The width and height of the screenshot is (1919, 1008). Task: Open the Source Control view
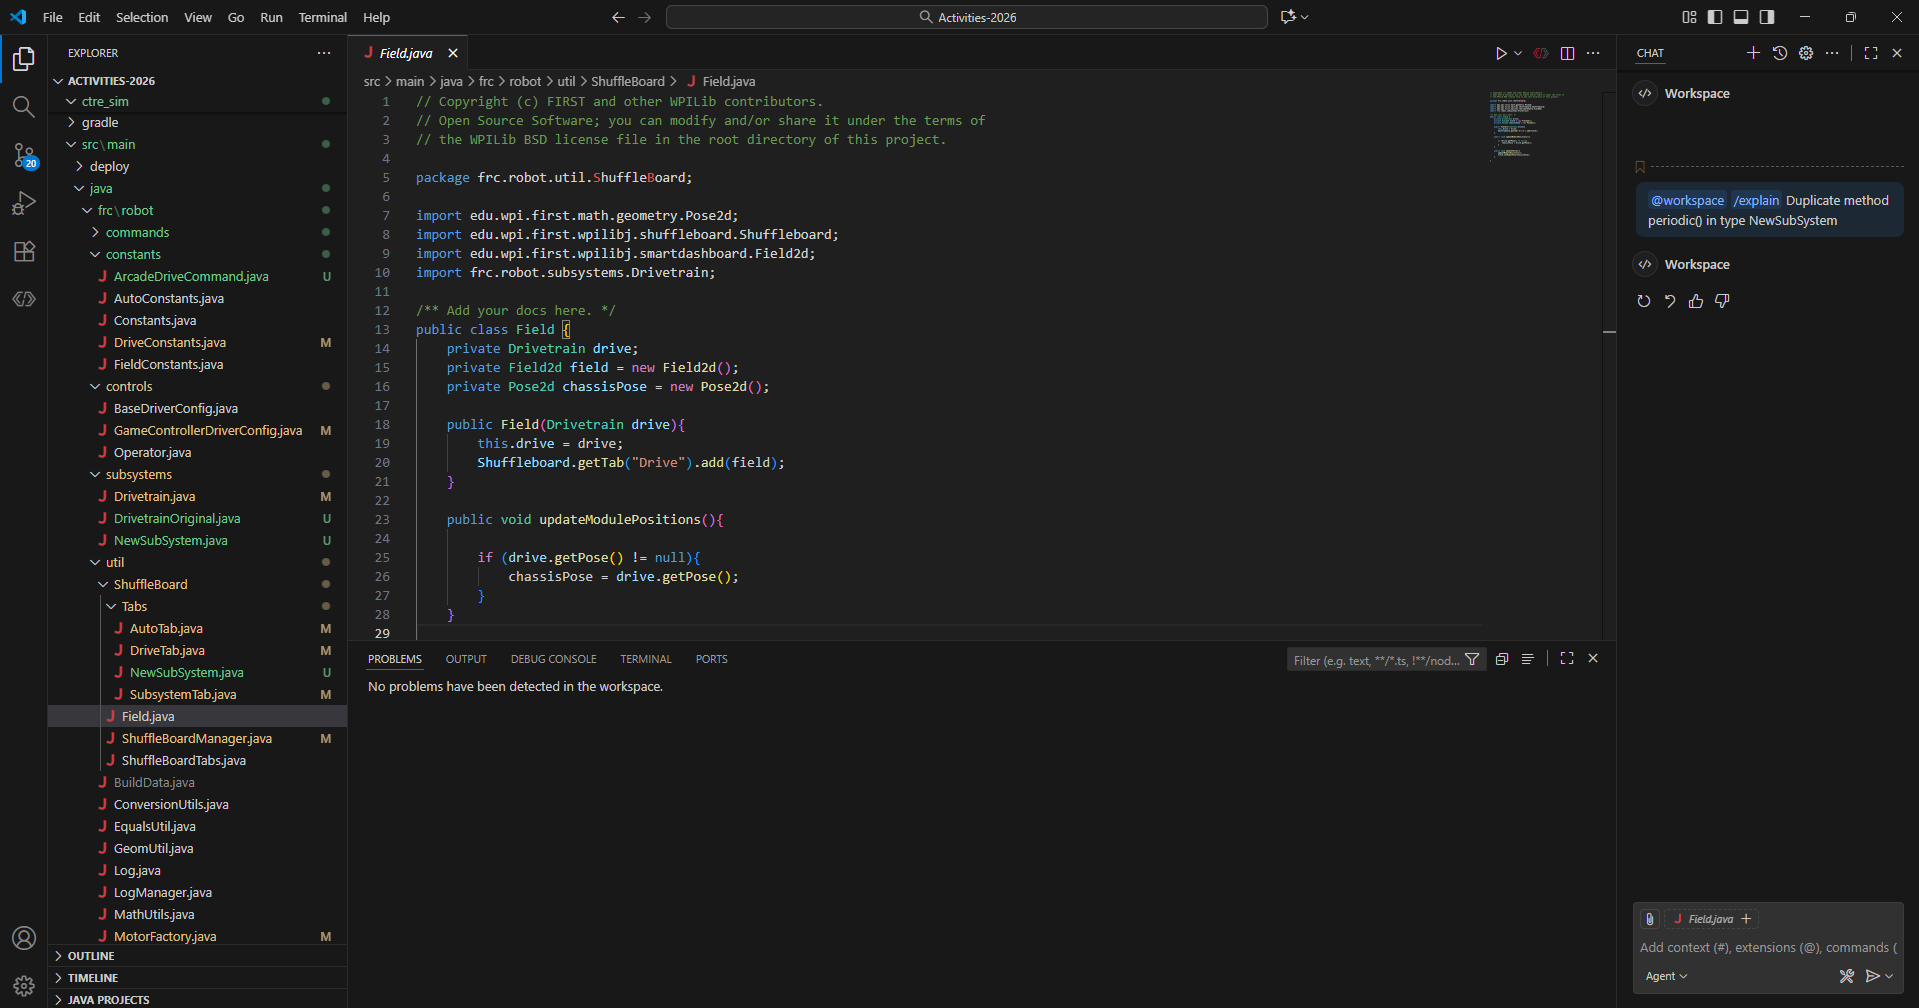point(24,155)
